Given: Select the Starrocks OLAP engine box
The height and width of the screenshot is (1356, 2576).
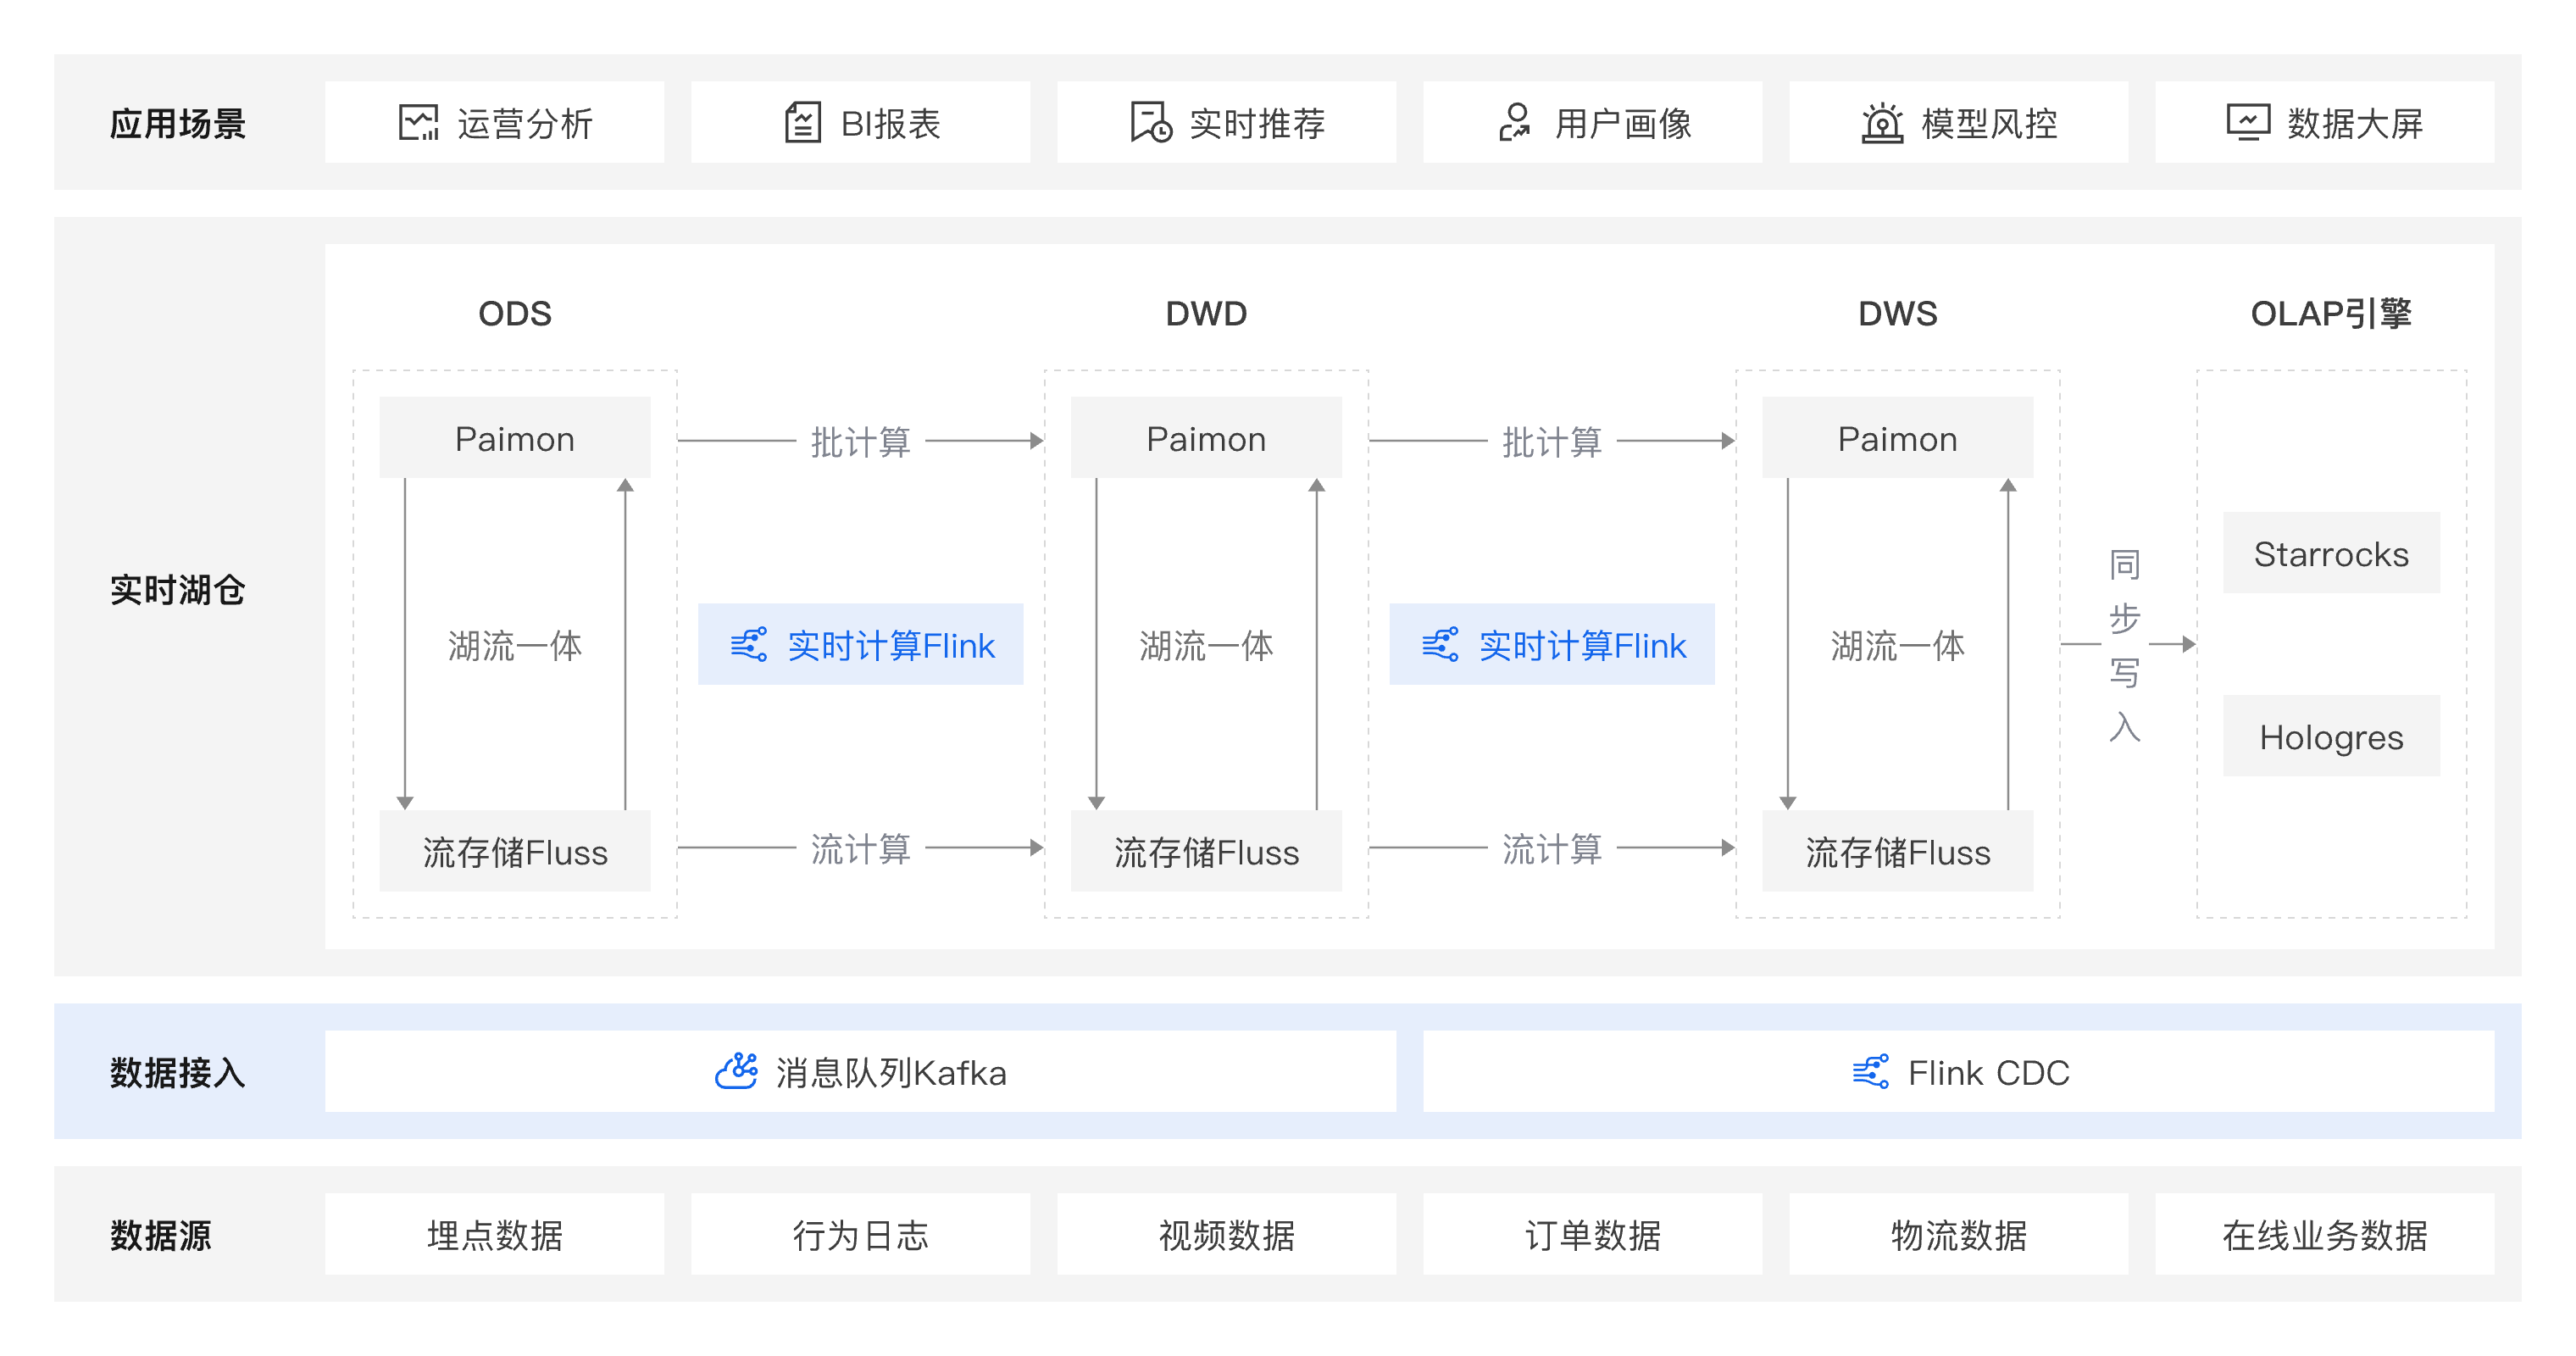Looking at the screenshot, I should click(x=2330, y=553).
